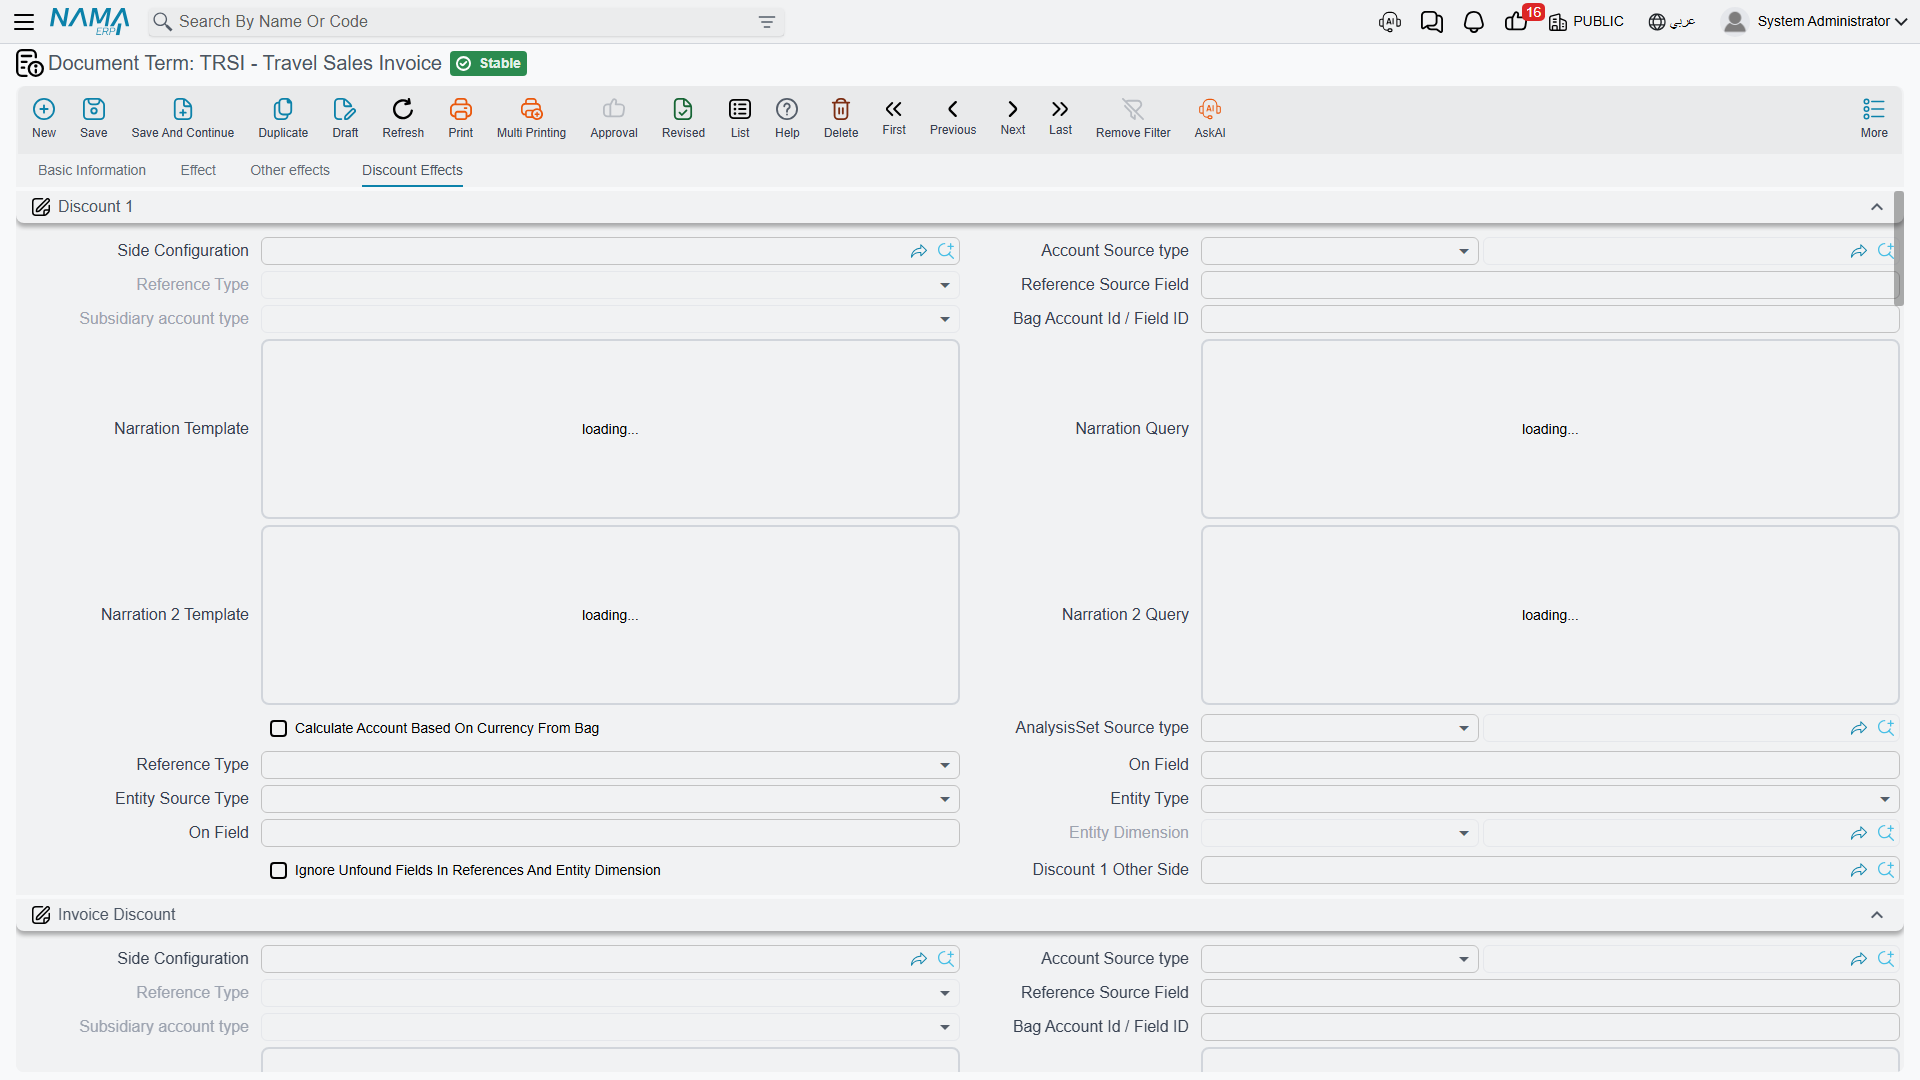Click NAMA ERP logo

(90, 21)
